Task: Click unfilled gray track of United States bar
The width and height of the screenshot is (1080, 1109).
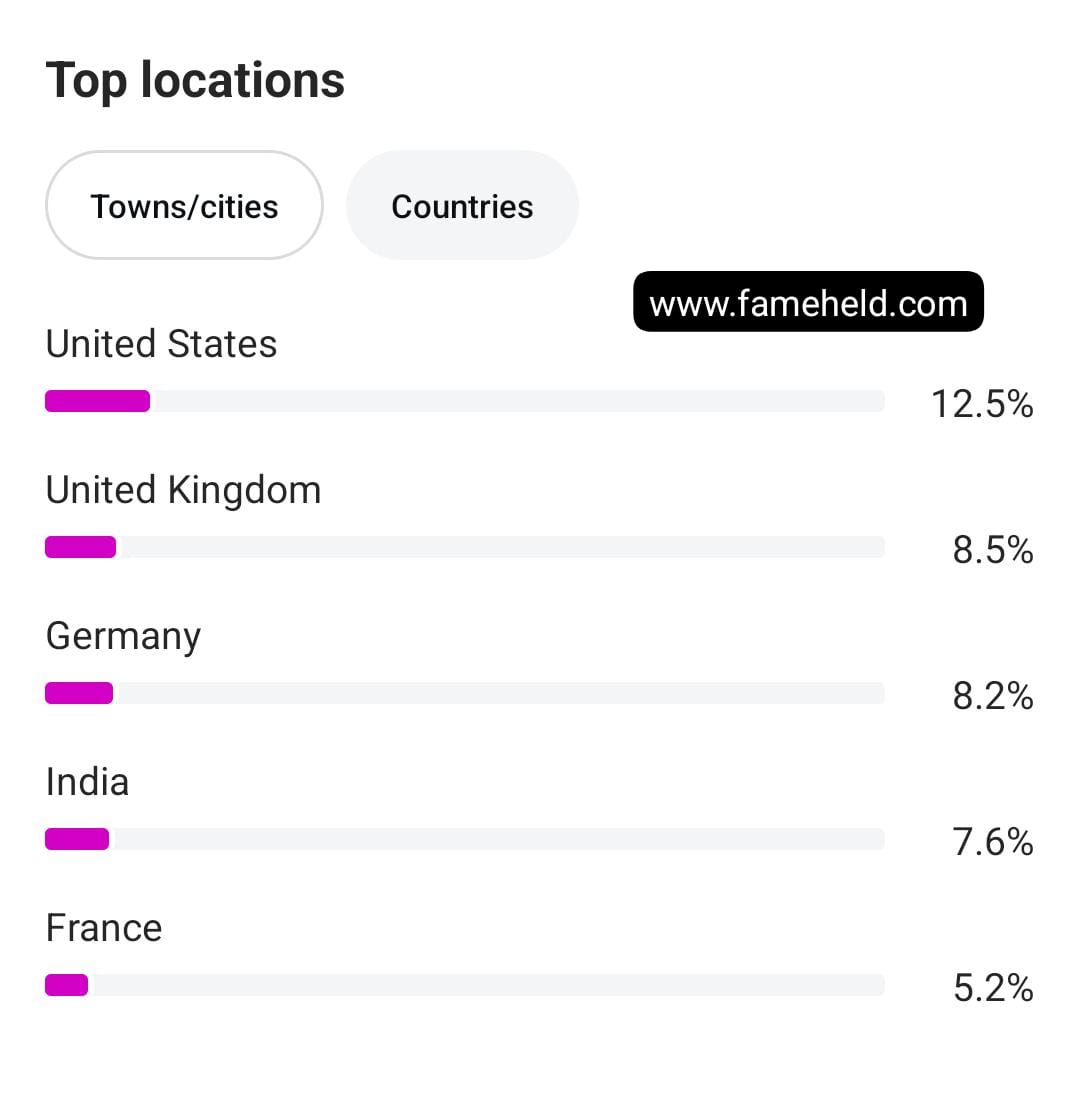Action: point(515,402)
